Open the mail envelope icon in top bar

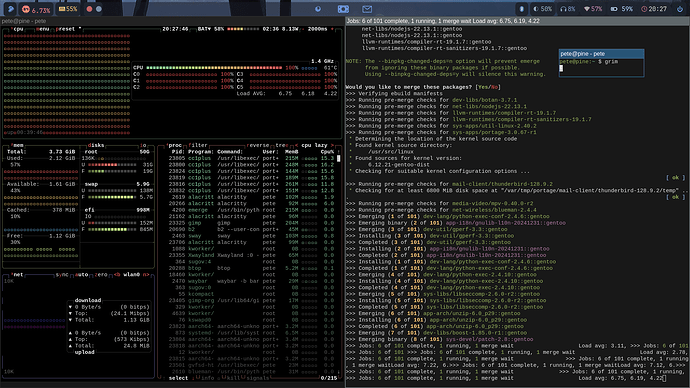click(367, 9)
